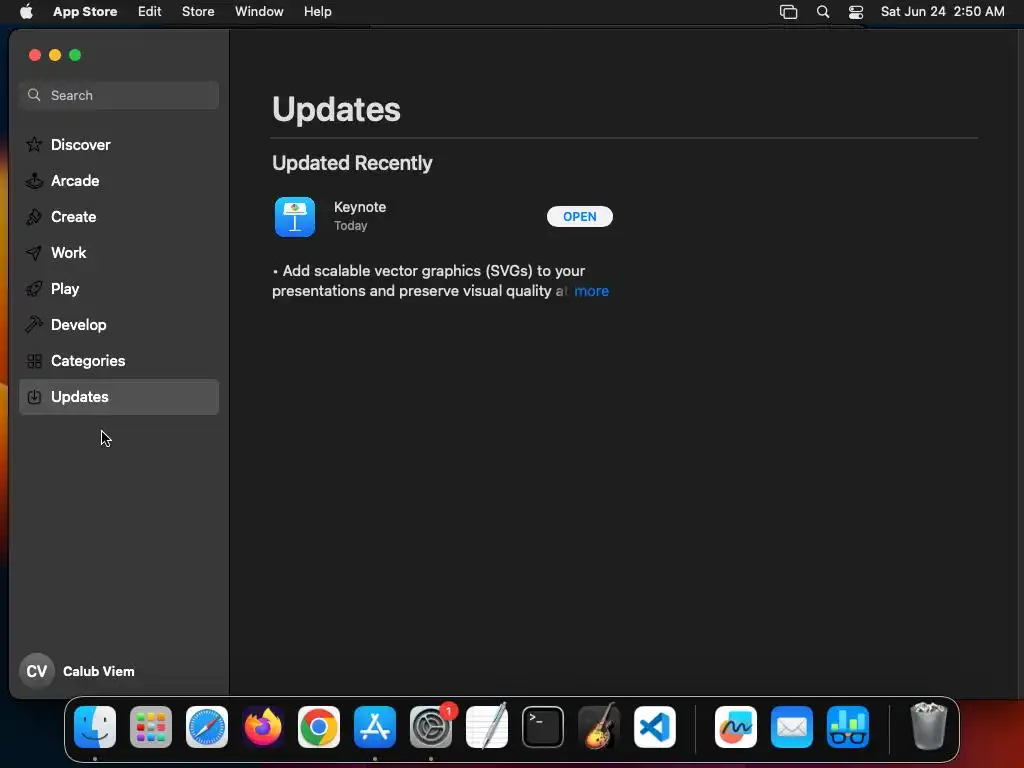Open the Edit menu
Viewport: 1024px width, 768px height.
150,12
